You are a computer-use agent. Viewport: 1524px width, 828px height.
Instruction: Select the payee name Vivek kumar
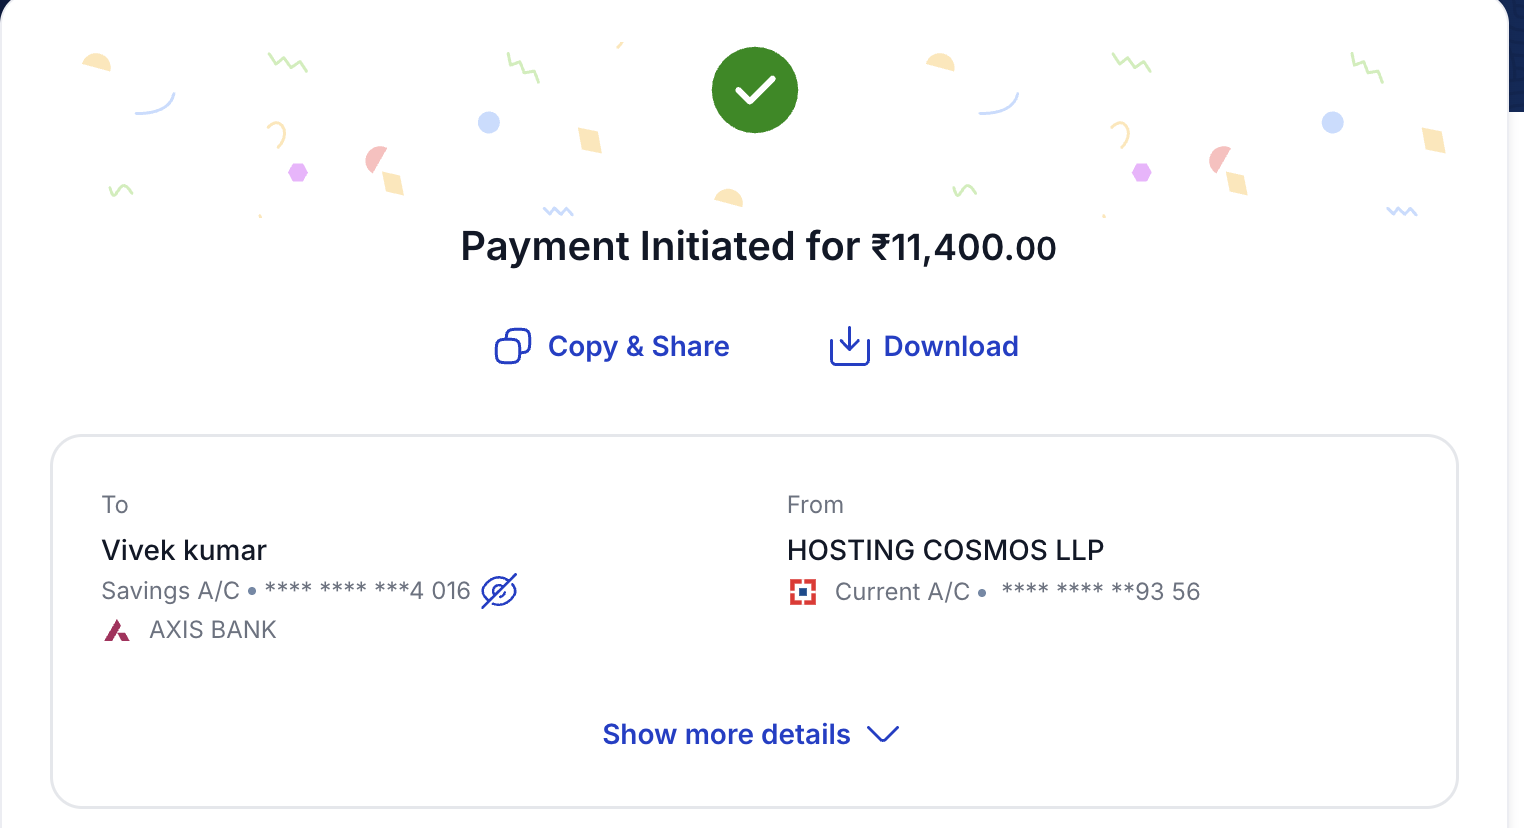pos(184,550)
